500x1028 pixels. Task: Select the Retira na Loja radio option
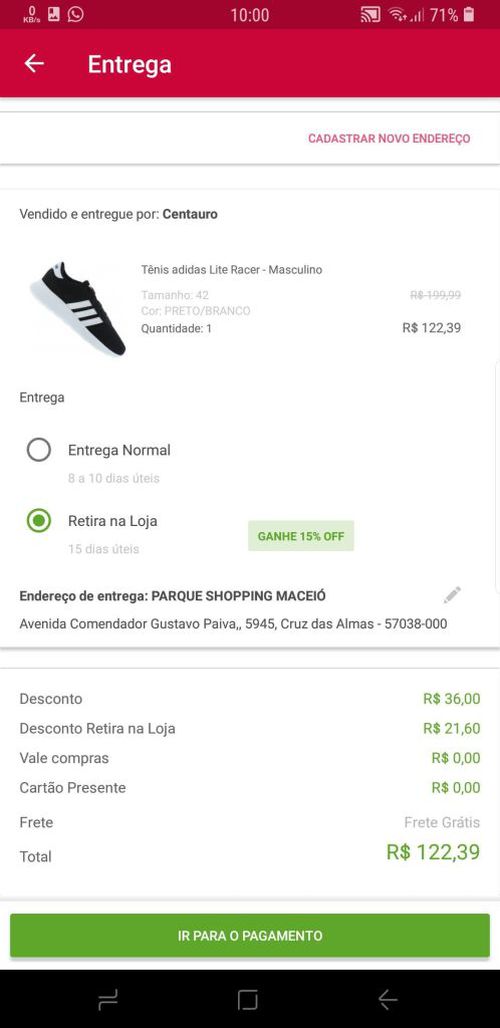(x=39, y=521)
